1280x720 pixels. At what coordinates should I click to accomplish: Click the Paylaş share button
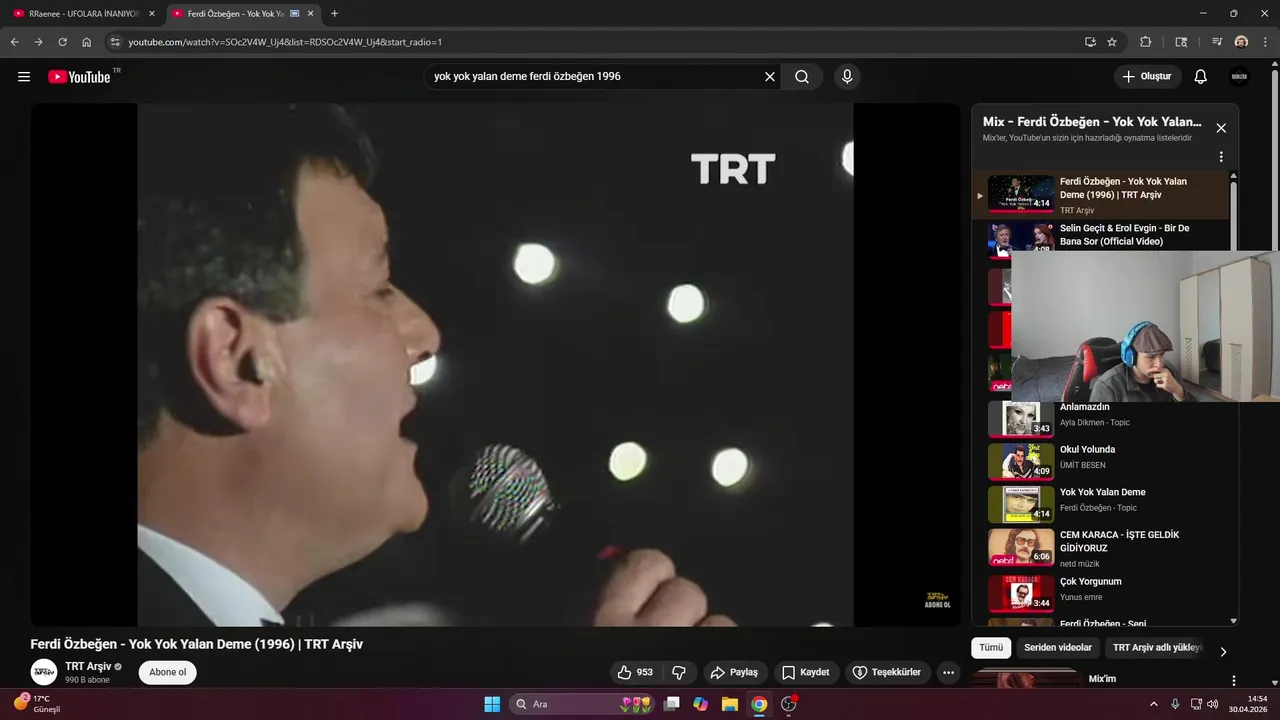tap(736, 672)
